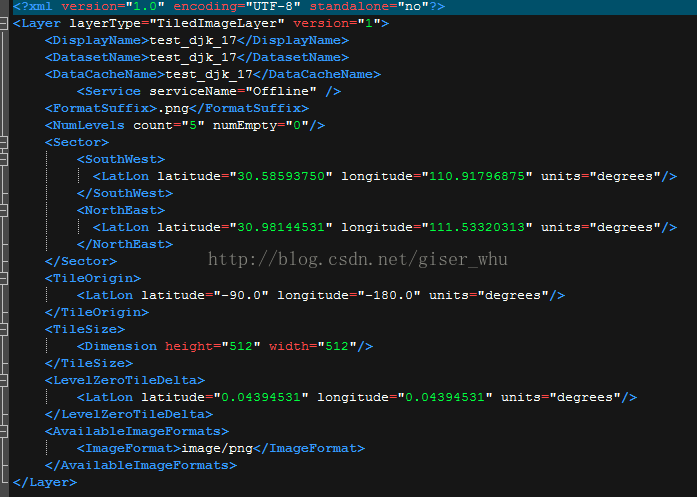Collapse the SouthWest element fold marker
This screenshot has width=697, height=497.
[3, 160]
